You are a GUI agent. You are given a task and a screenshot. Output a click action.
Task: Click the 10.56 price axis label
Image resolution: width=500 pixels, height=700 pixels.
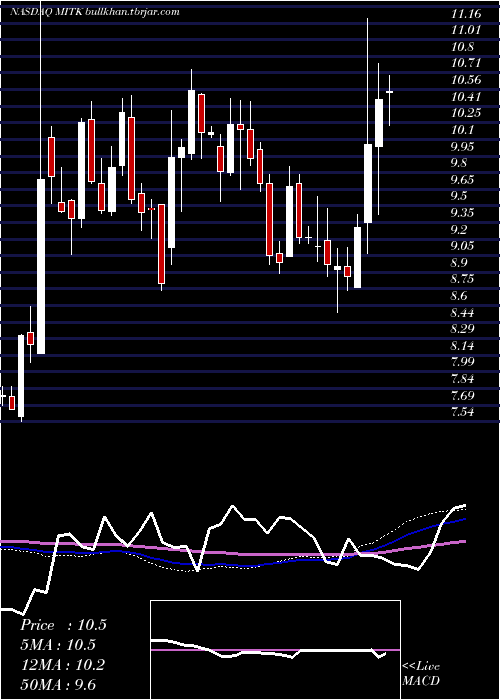[466, 80]
